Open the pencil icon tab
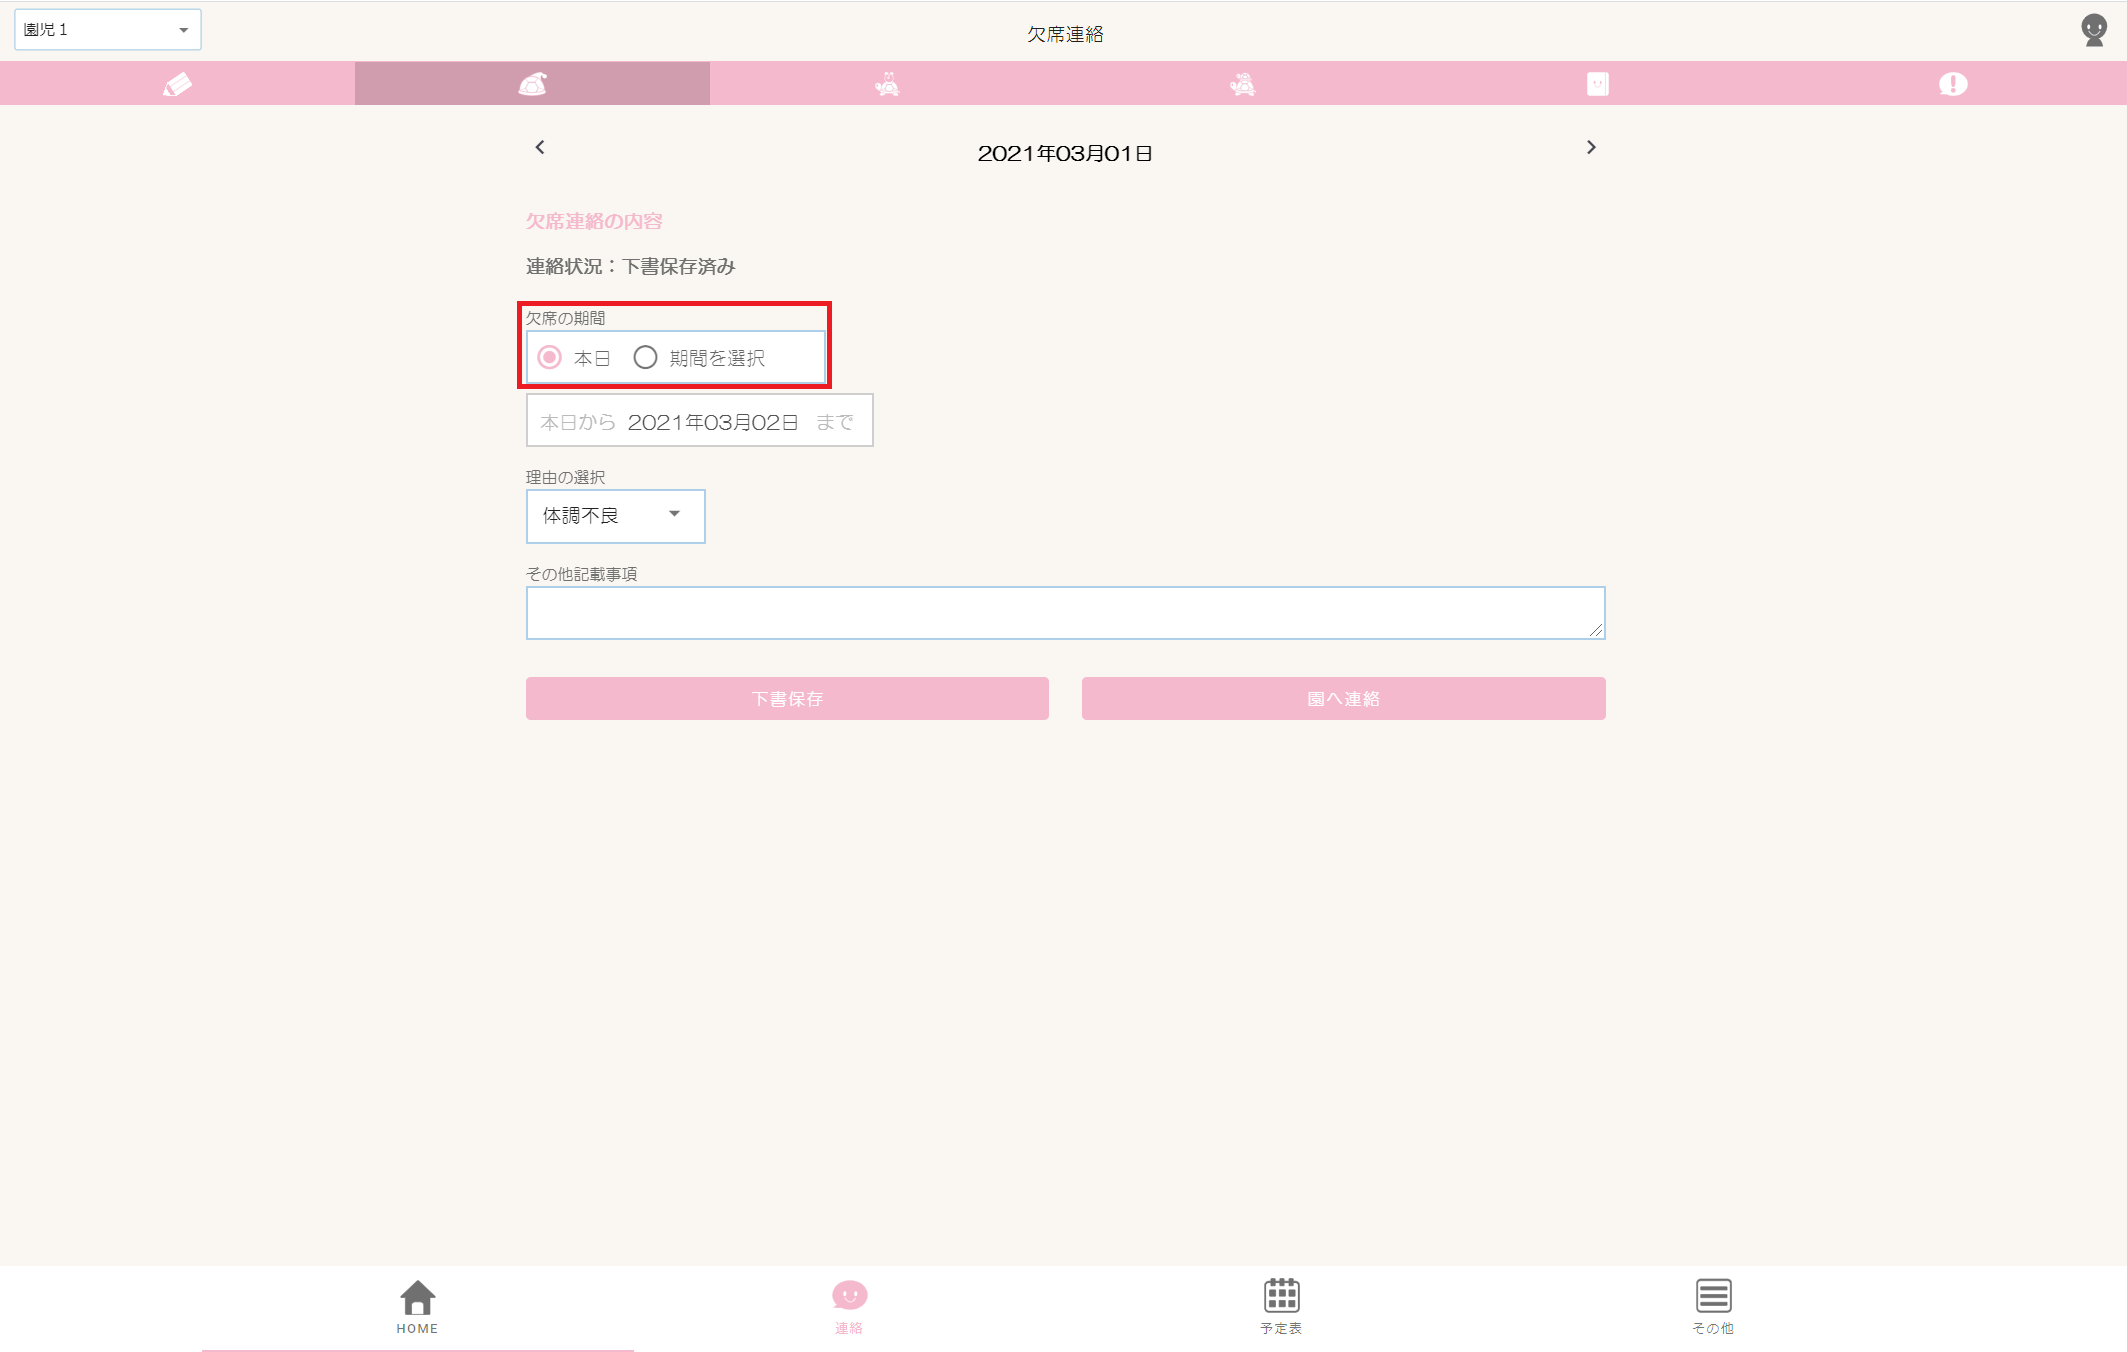 [177, 84]
